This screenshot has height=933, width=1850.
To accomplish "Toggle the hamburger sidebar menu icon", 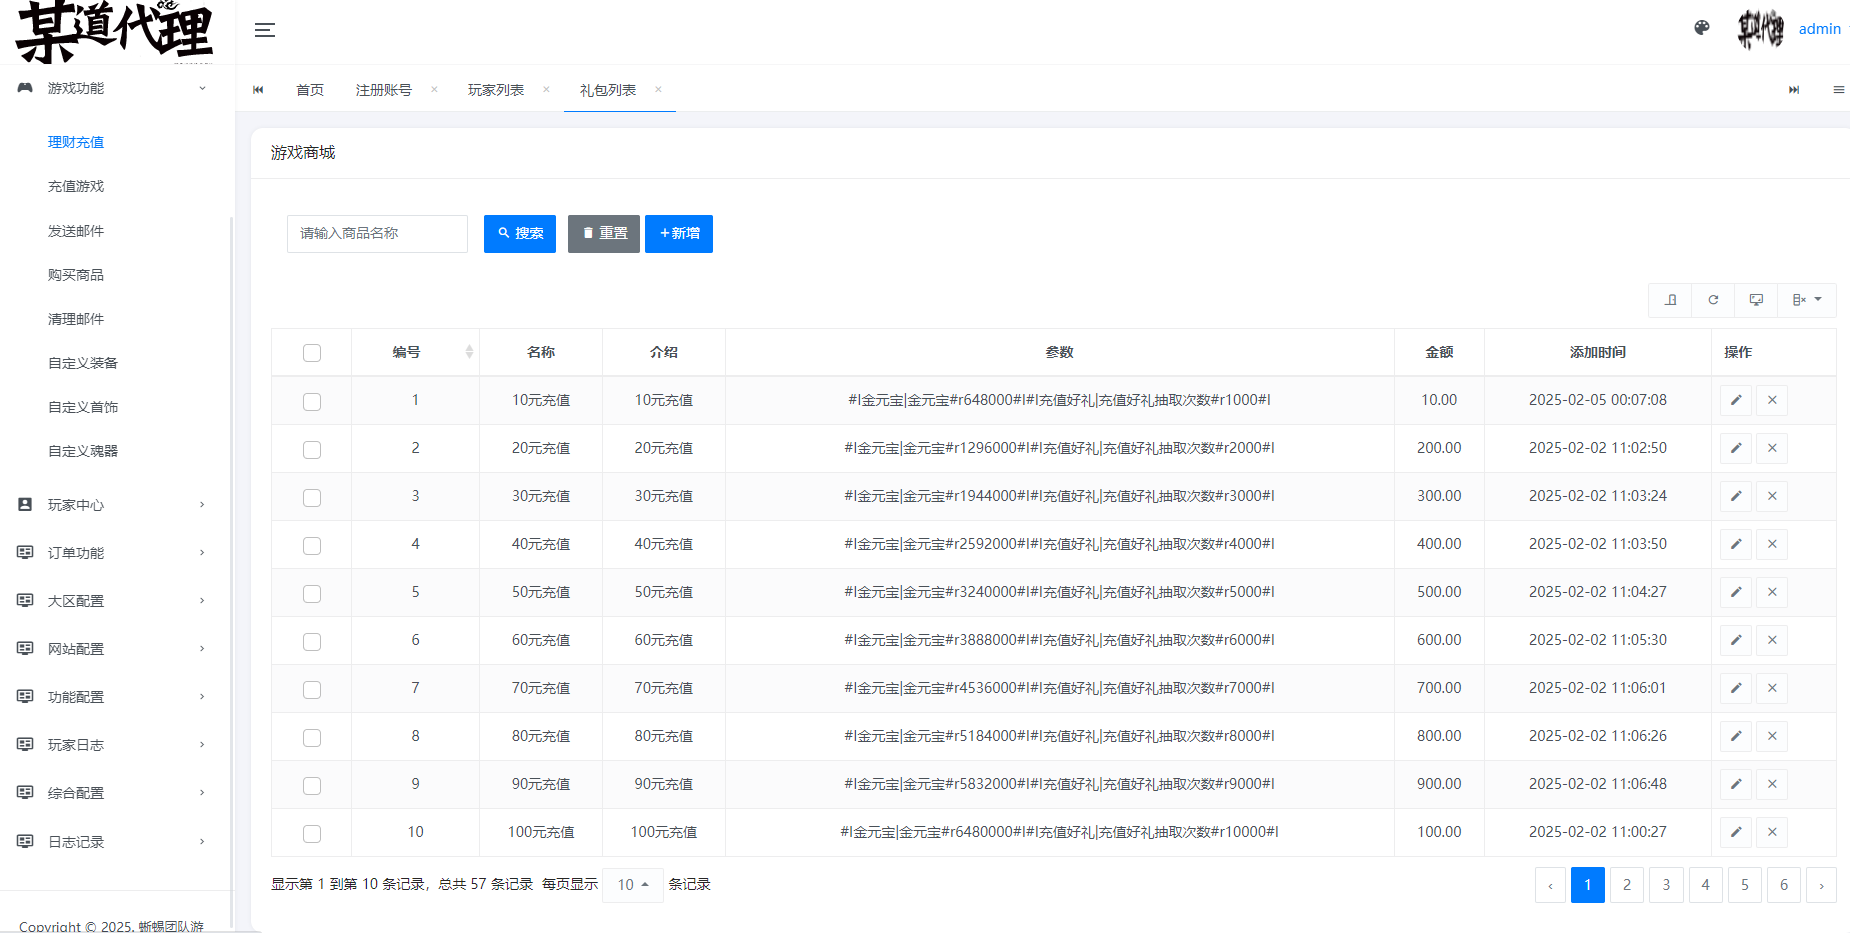I will [264, 30].
